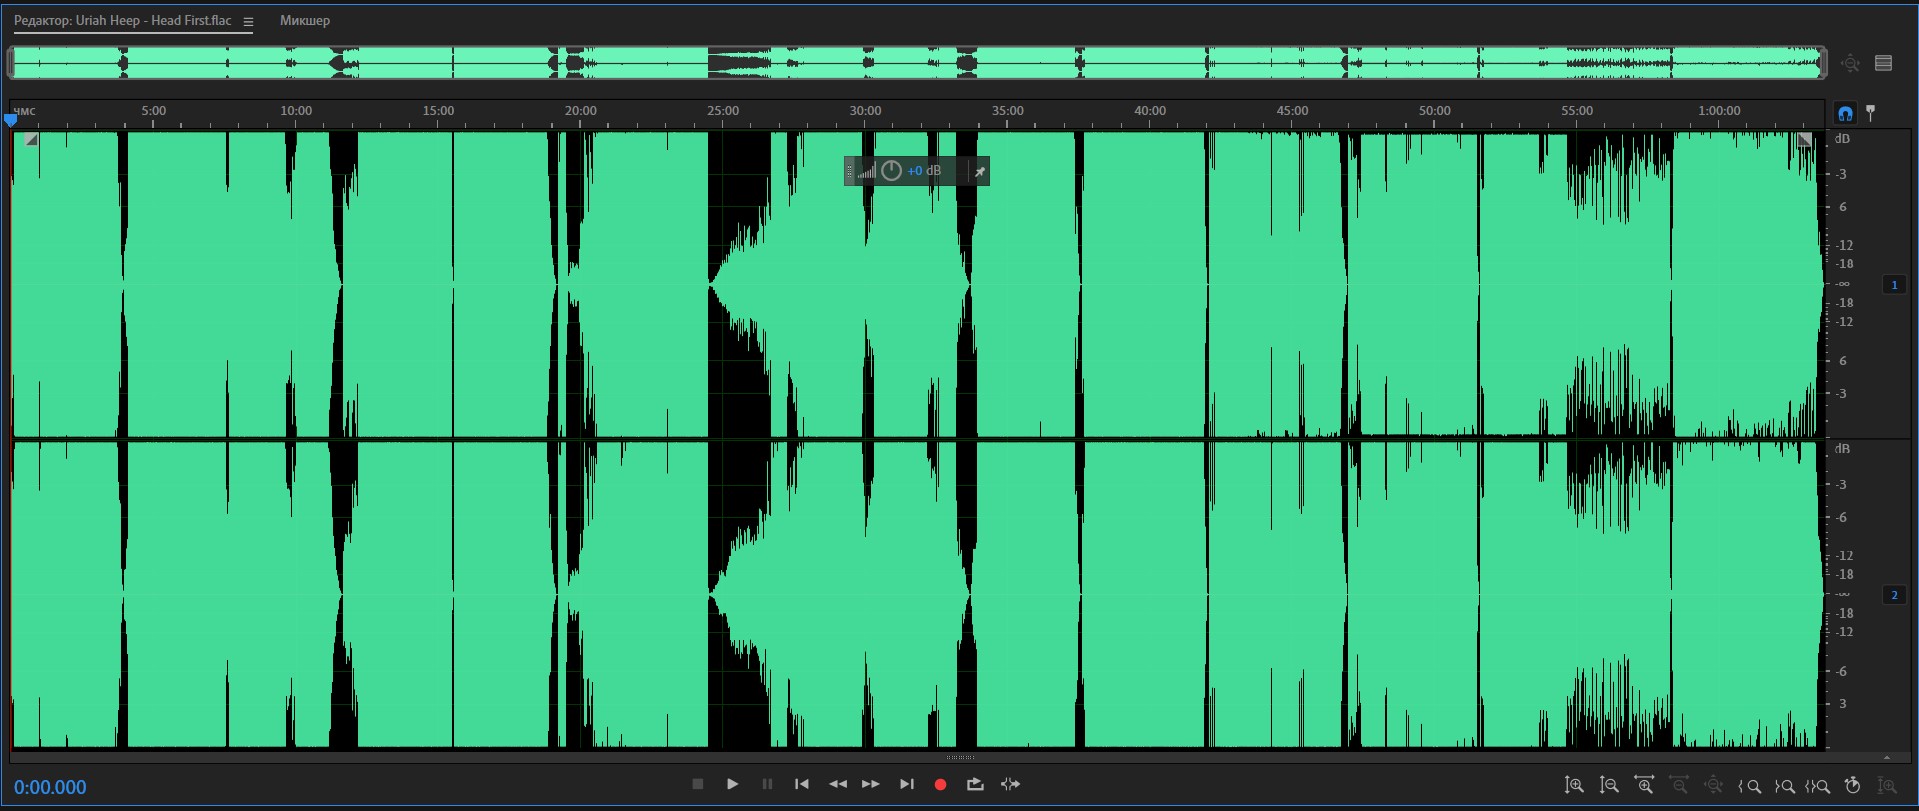
Task: Zoom in time horizontally
Action: coord(1644,786)
